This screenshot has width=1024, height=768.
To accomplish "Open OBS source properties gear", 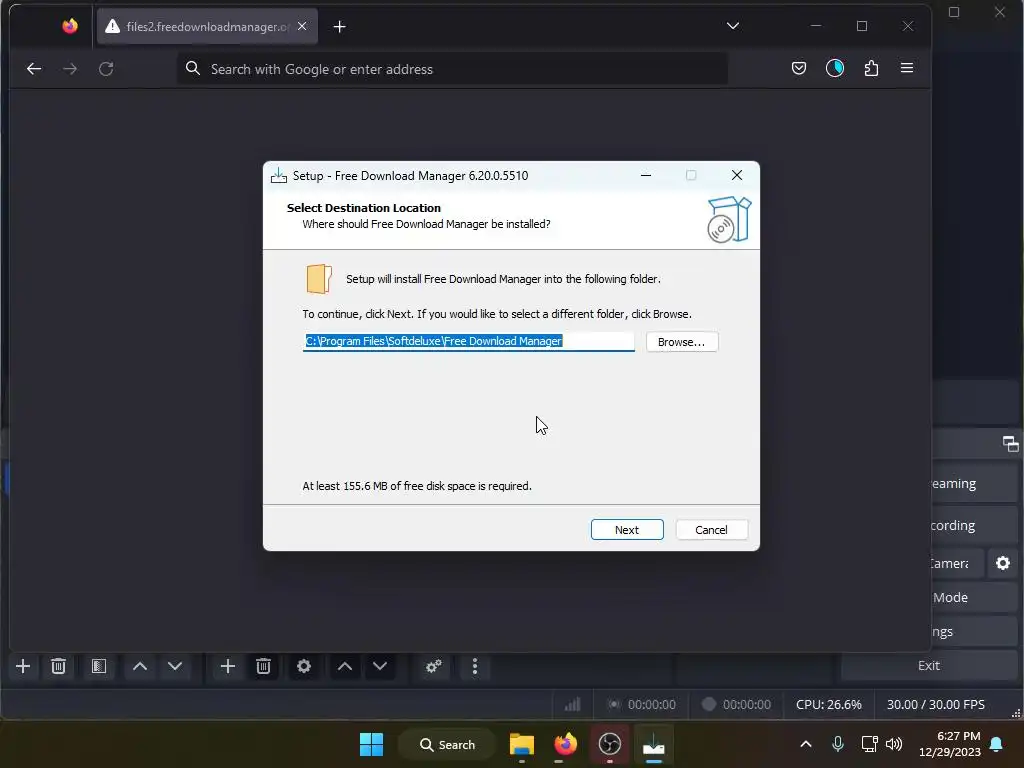I will pyautogui.click(x=304, y=666).
